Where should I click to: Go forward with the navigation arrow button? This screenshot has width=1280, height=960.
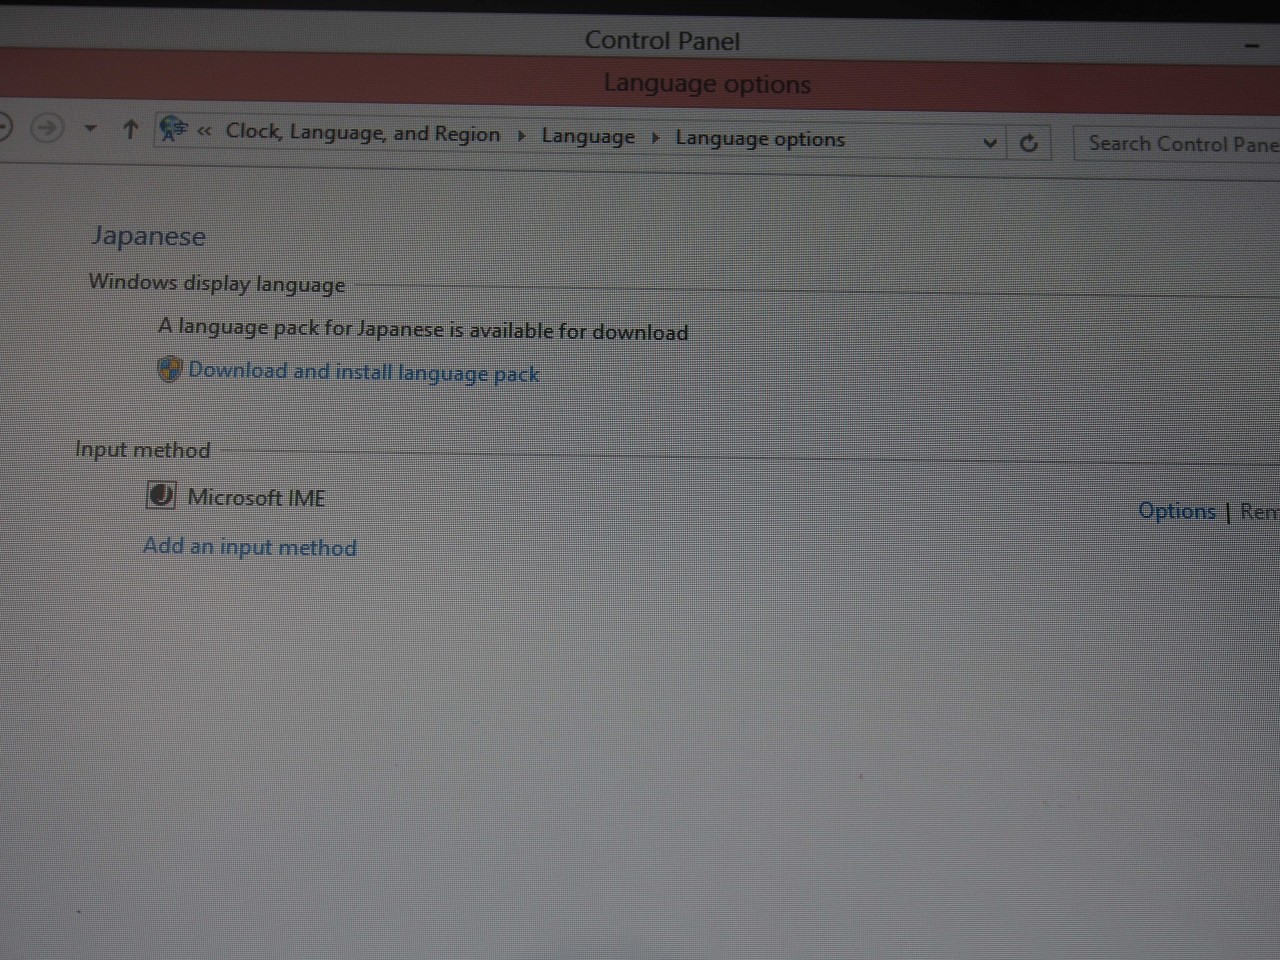(x=46, y=127)
